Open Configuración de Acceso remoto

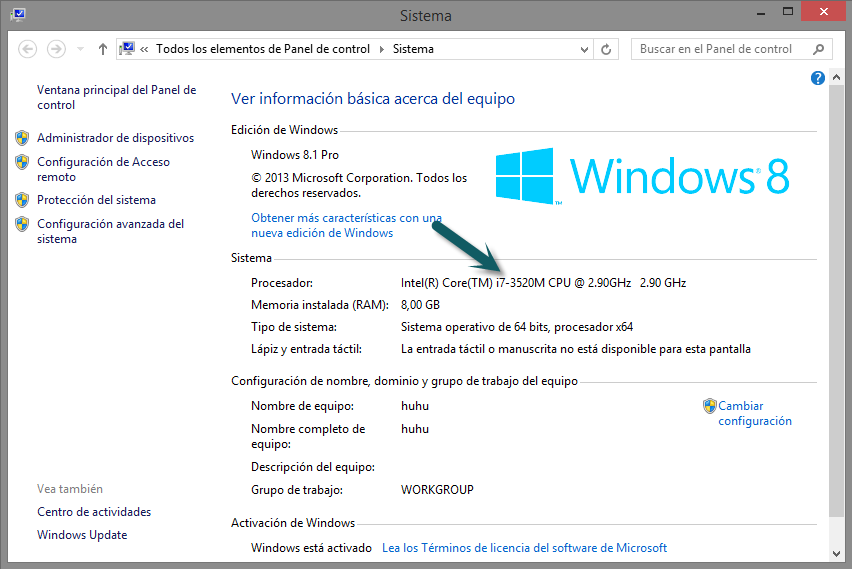(x=103, y=169)
